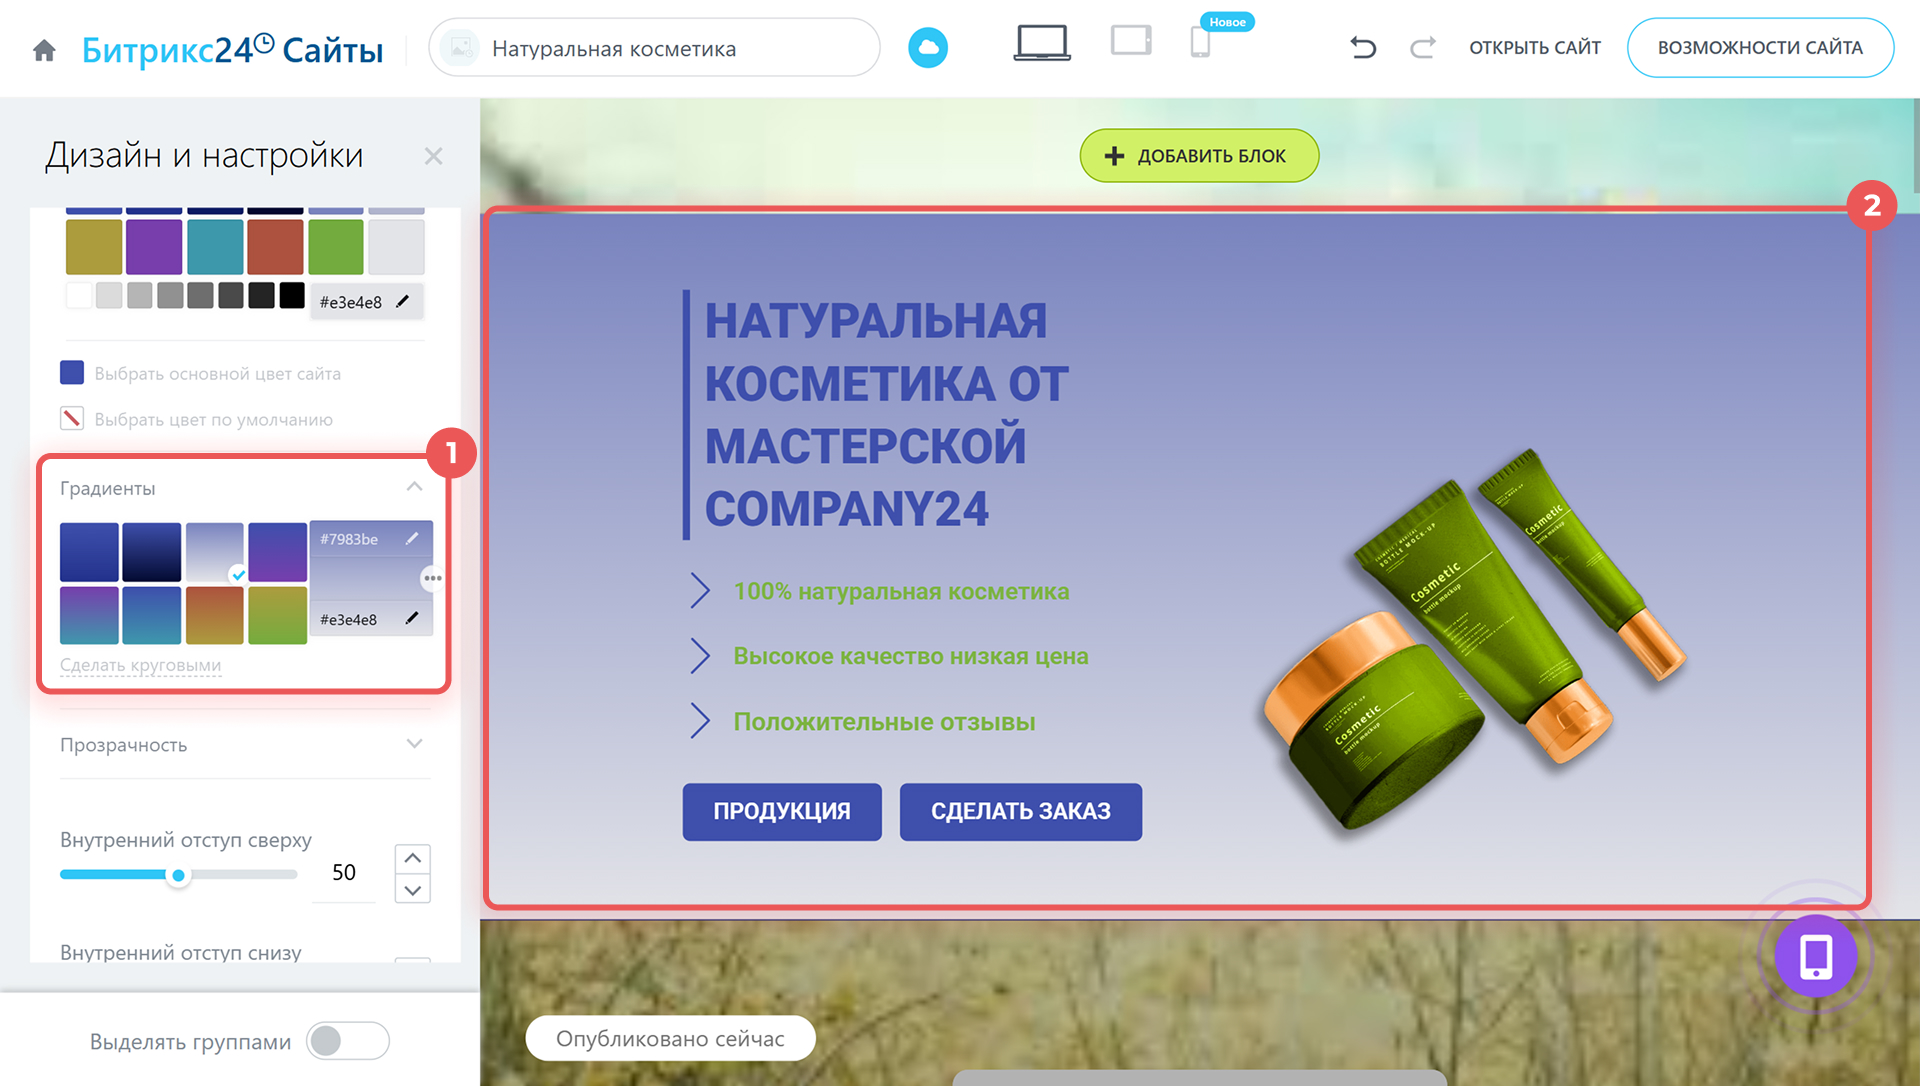Select the rust red color swatch
This screenshot has height=1086, width=1920.
[x=275, y=247]
